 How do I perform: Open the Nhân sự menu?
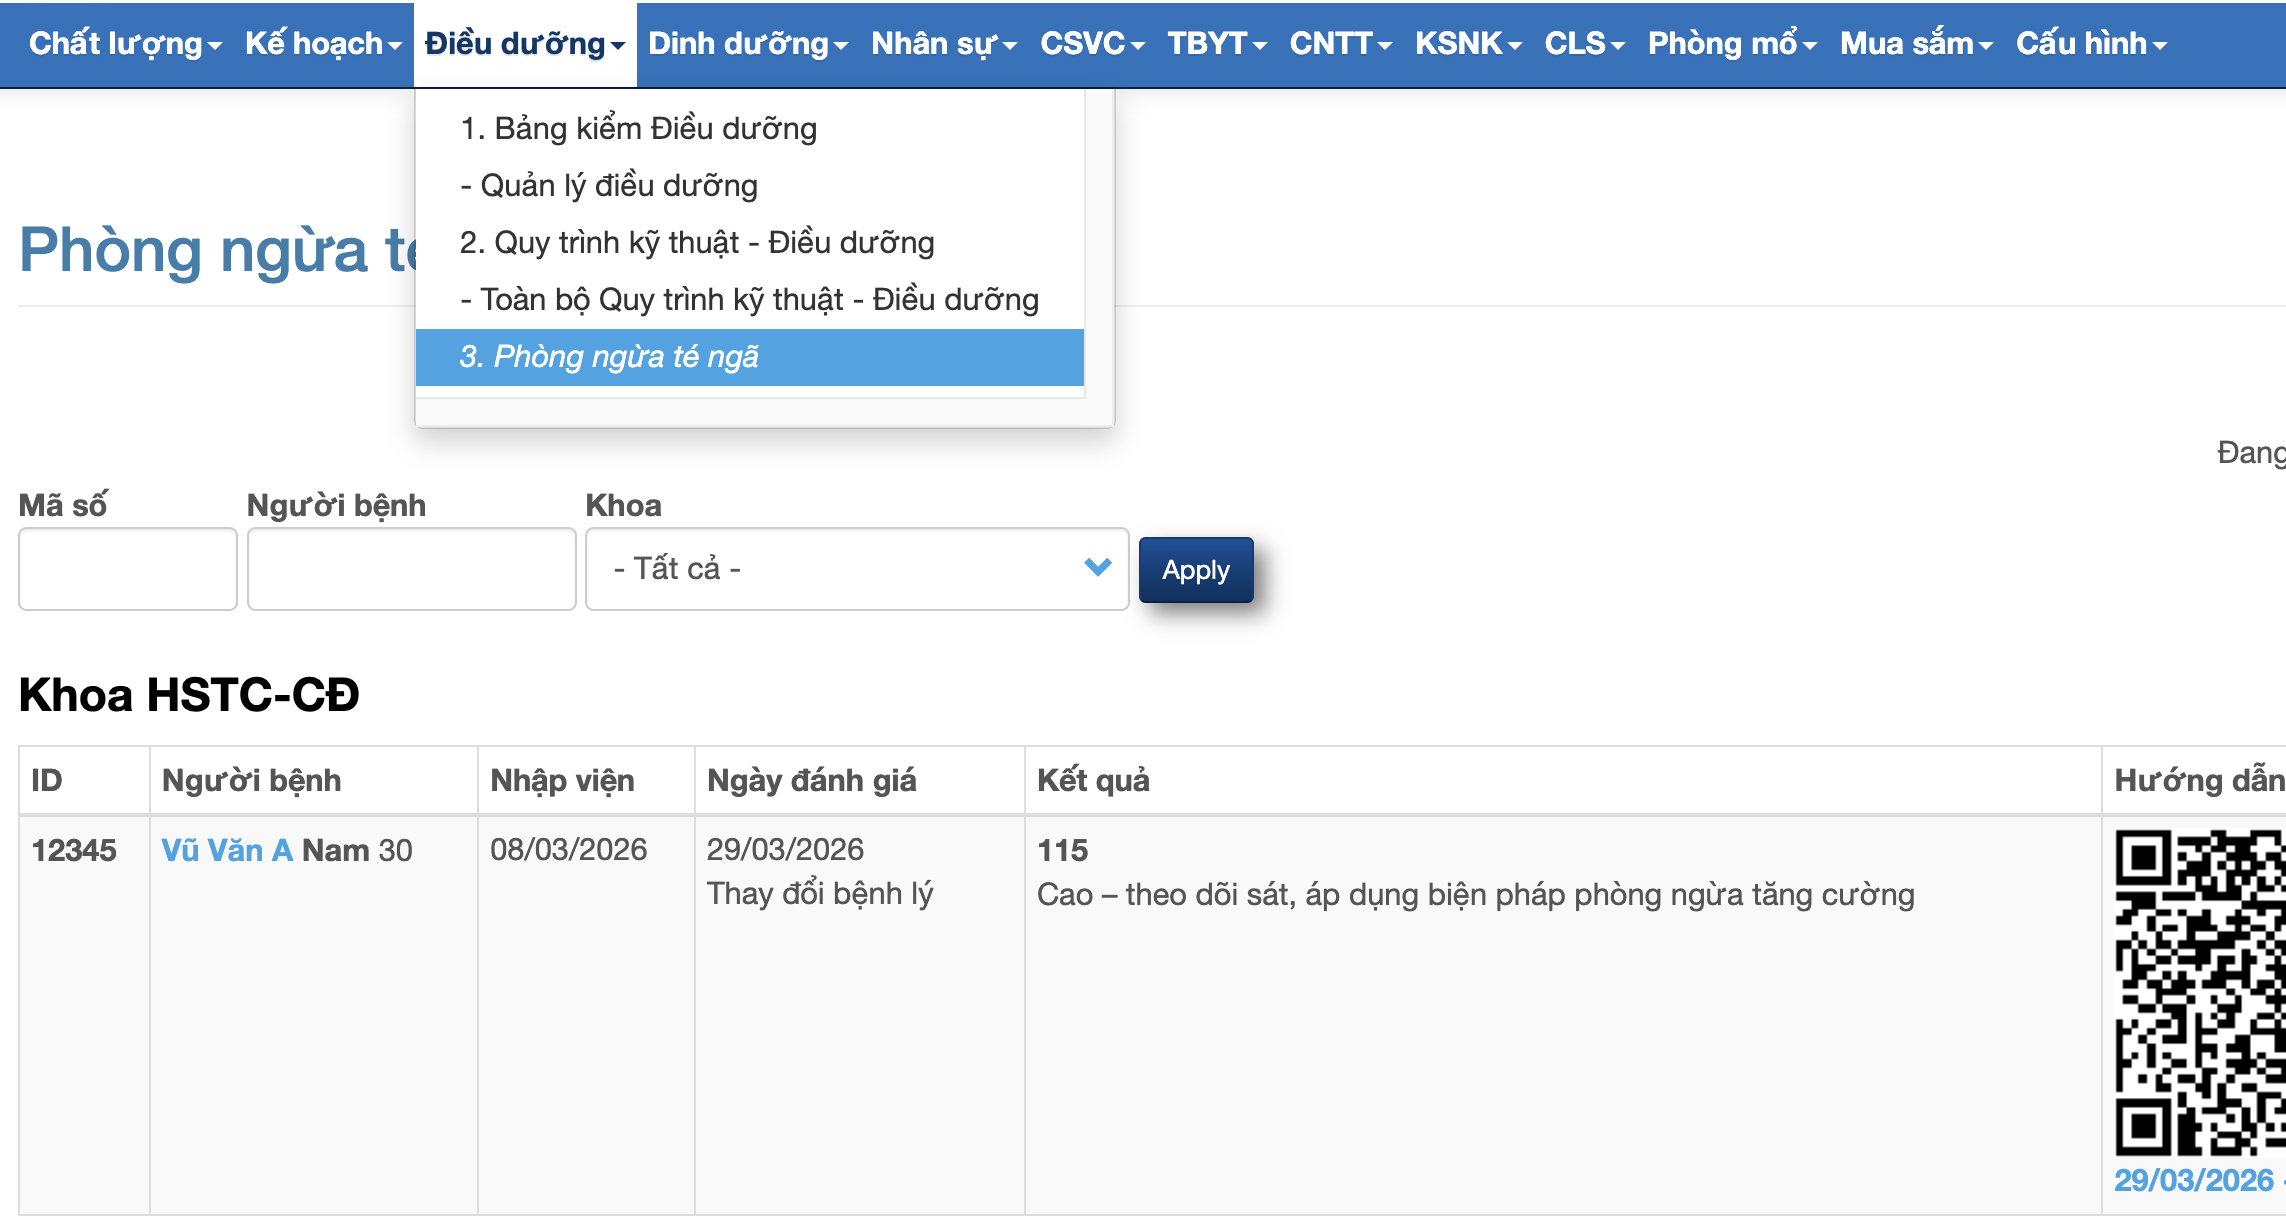coord(943,44)
